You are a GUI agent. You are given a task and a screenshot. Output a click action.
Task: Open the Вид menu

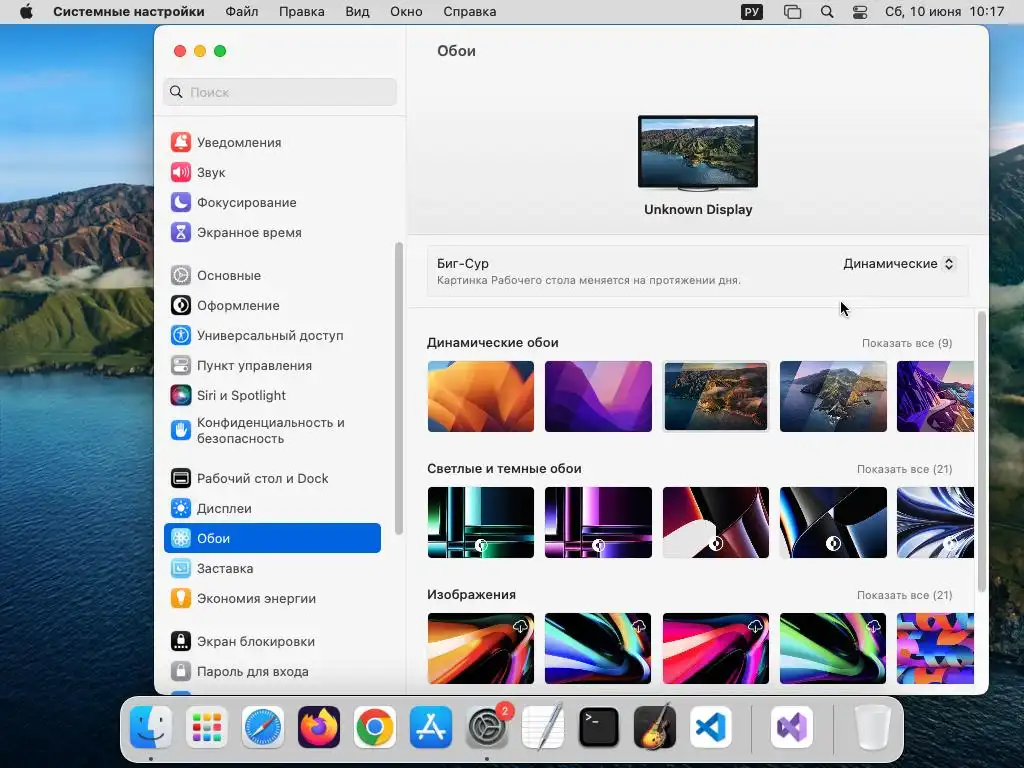click(x=357, y=12)
